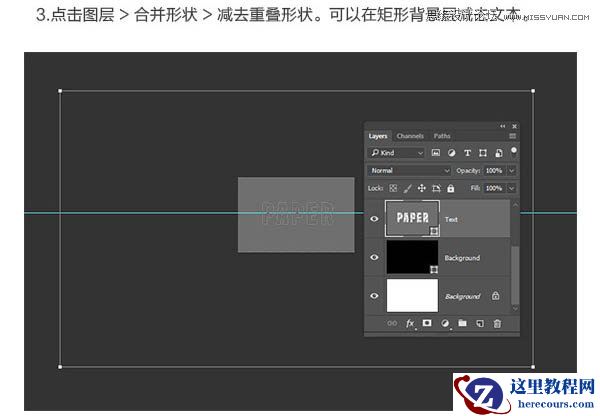Image resolution: width=600 pixels, height=416 pixels.
Task: Click the layers list scrollbar thumb
Action: point(515,275)
